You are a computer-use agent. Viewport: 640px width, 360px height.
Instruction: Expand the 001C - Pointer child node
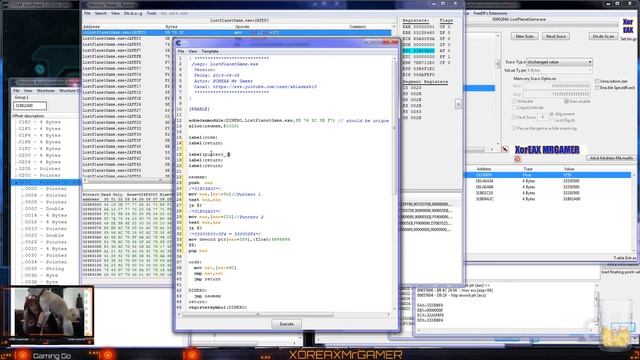click(23, 229)
